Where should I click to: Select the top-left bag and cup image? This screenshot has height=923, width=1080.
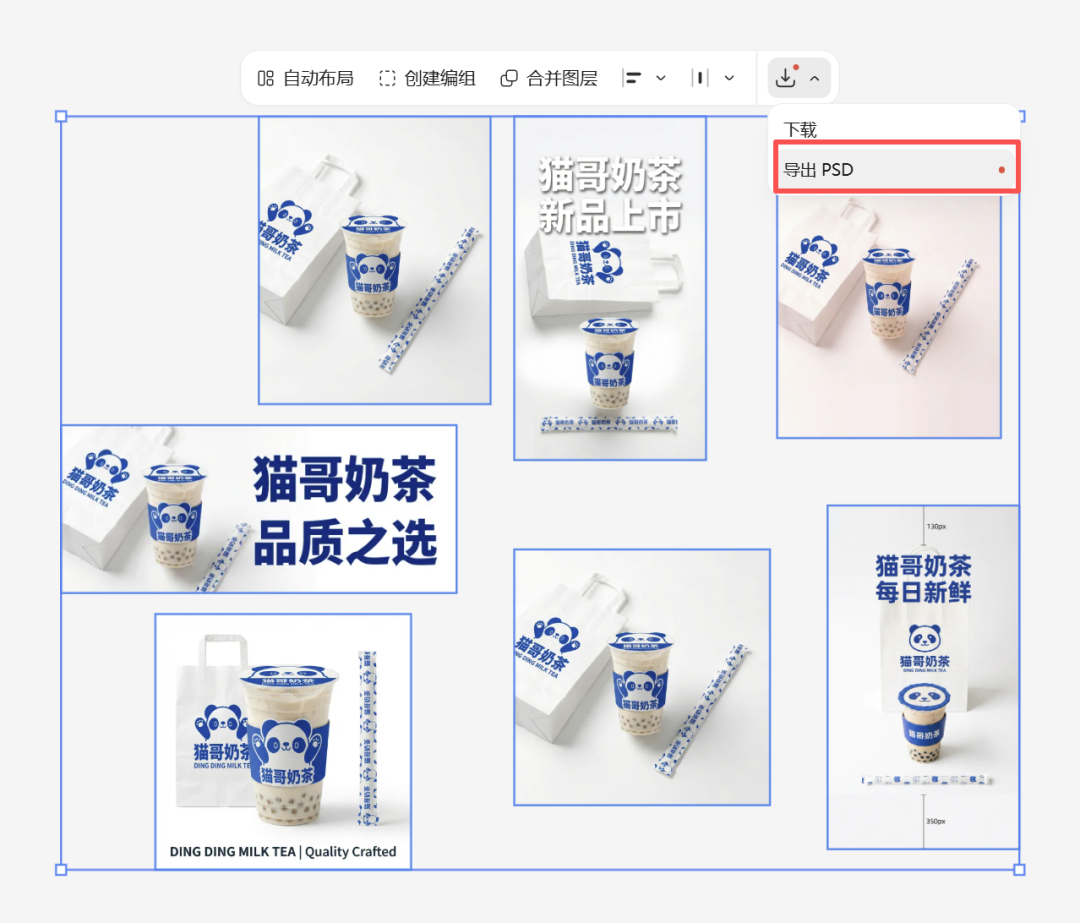click(374, 258)
